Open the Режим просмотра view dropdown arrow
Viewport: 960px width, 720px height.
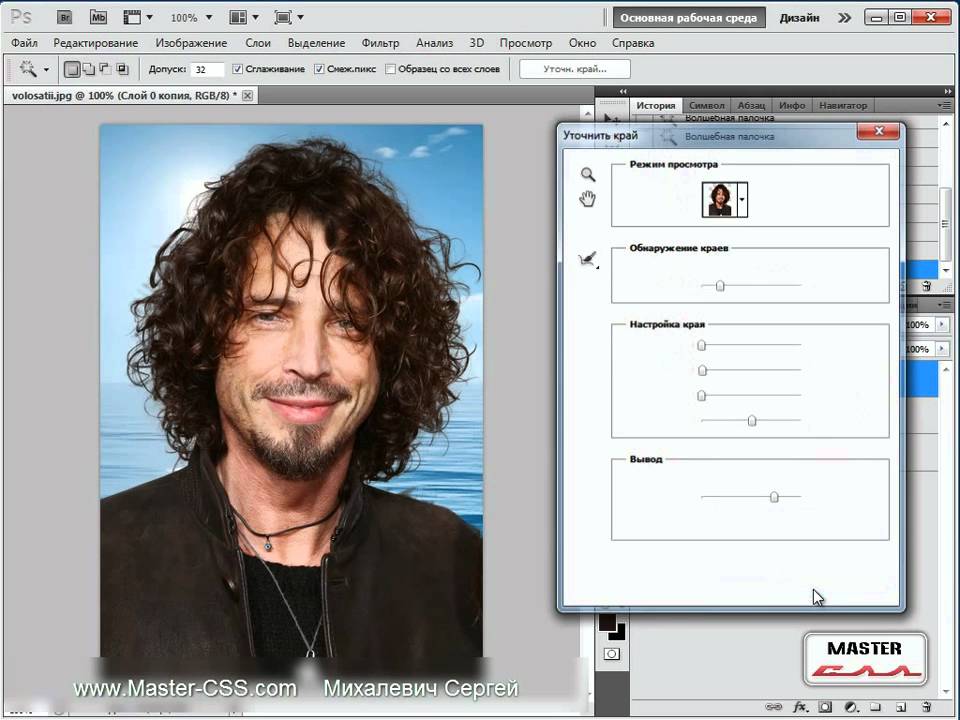743,200
